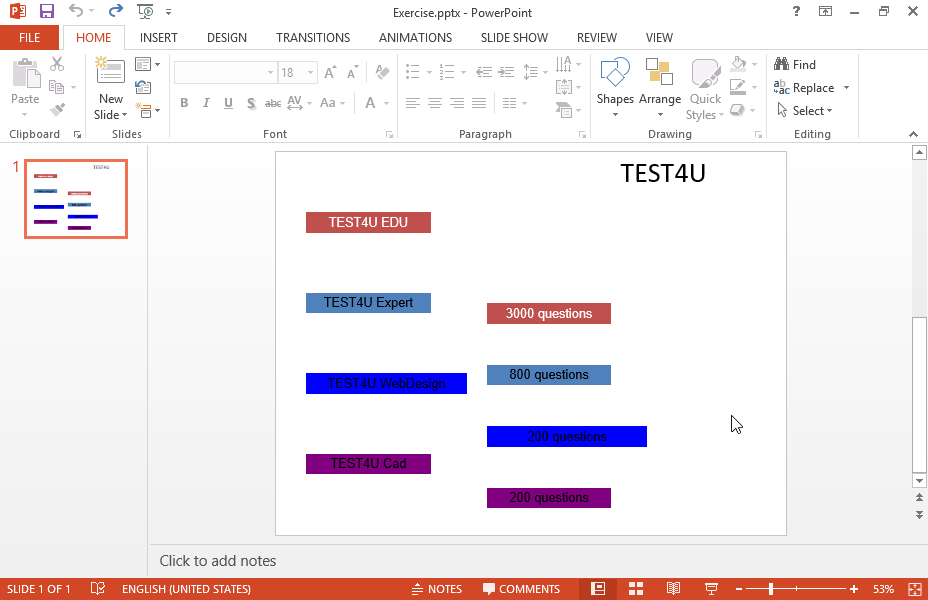Align text right in paragraph

pos(457,104)
